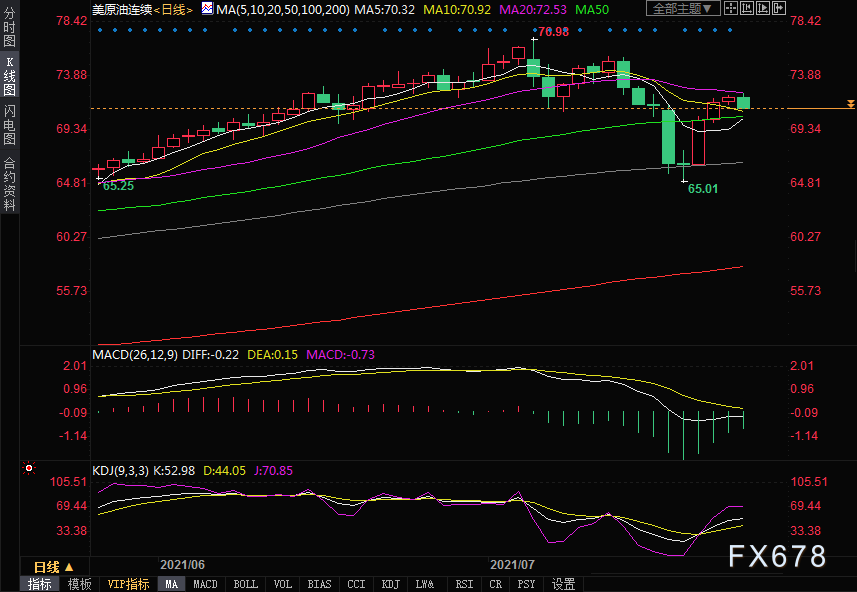
Task: Choose the CR indicator button
Action: click(x=496, y=584)
